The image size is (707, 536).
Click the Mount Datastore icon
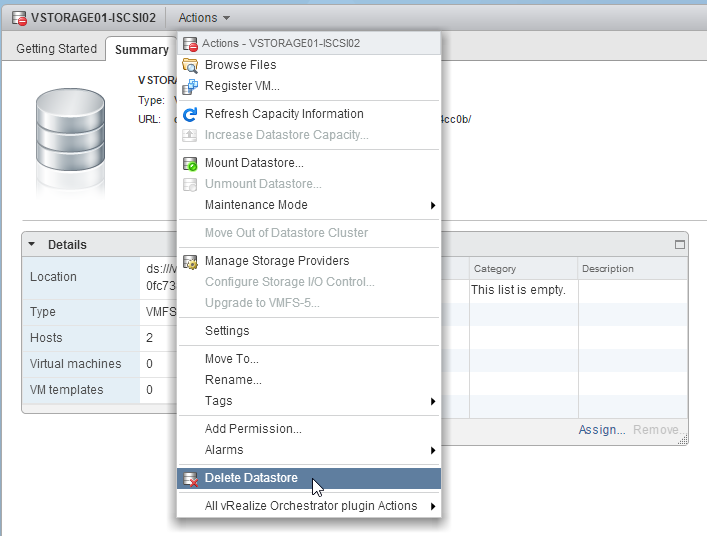[190, 163]
